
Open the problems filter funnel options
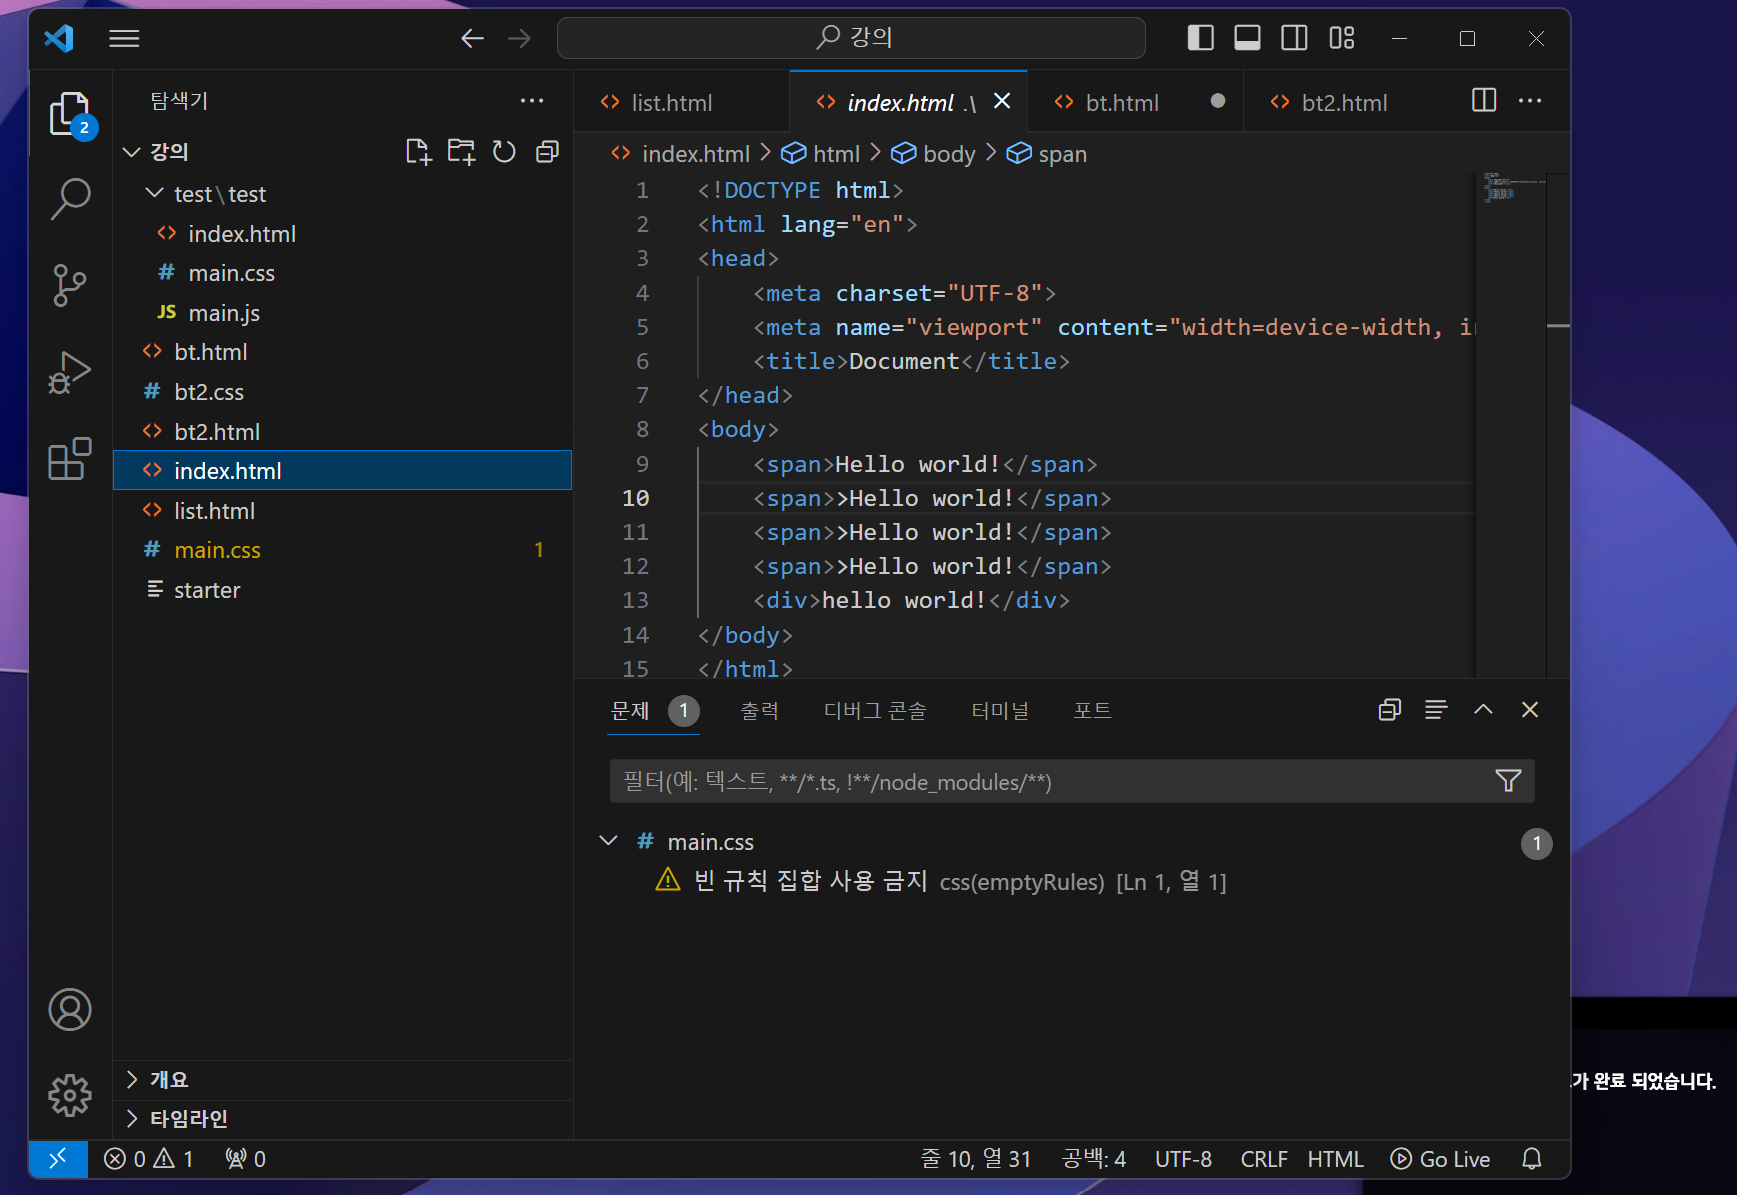pyautogui.click(x=1508, y=781)
